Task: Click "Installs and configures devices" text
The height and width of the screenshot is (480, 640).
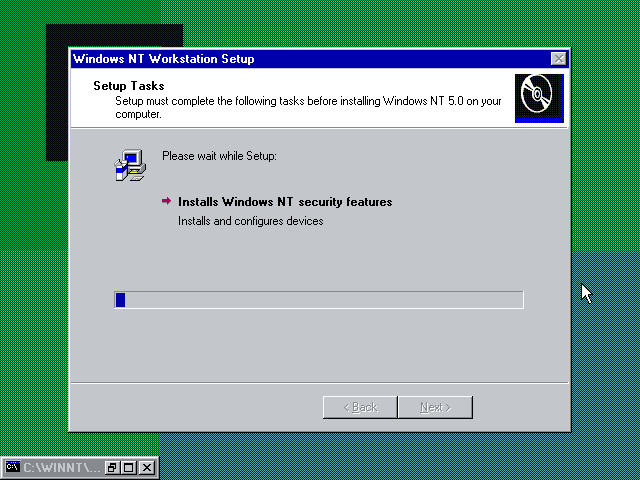Action: pyautogui.click(x=251, y=221)
